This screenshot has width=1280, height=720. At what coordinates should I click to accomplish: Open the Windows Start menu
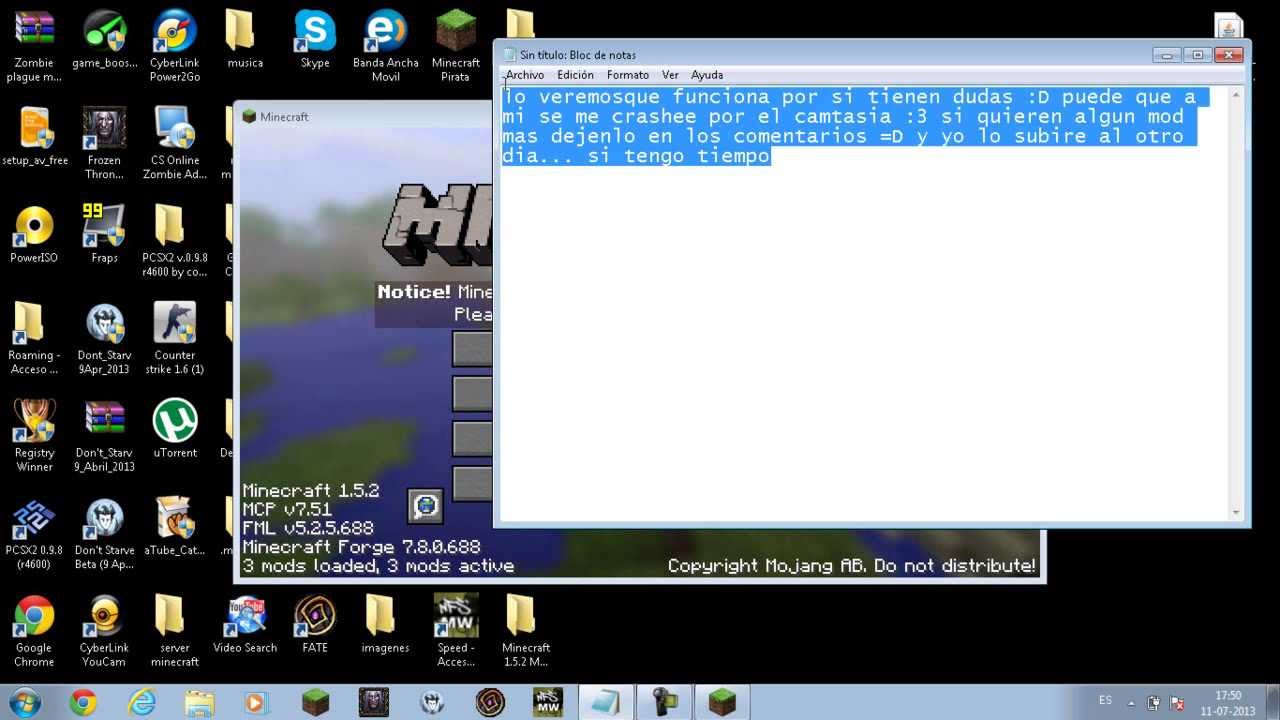(24, 701)
